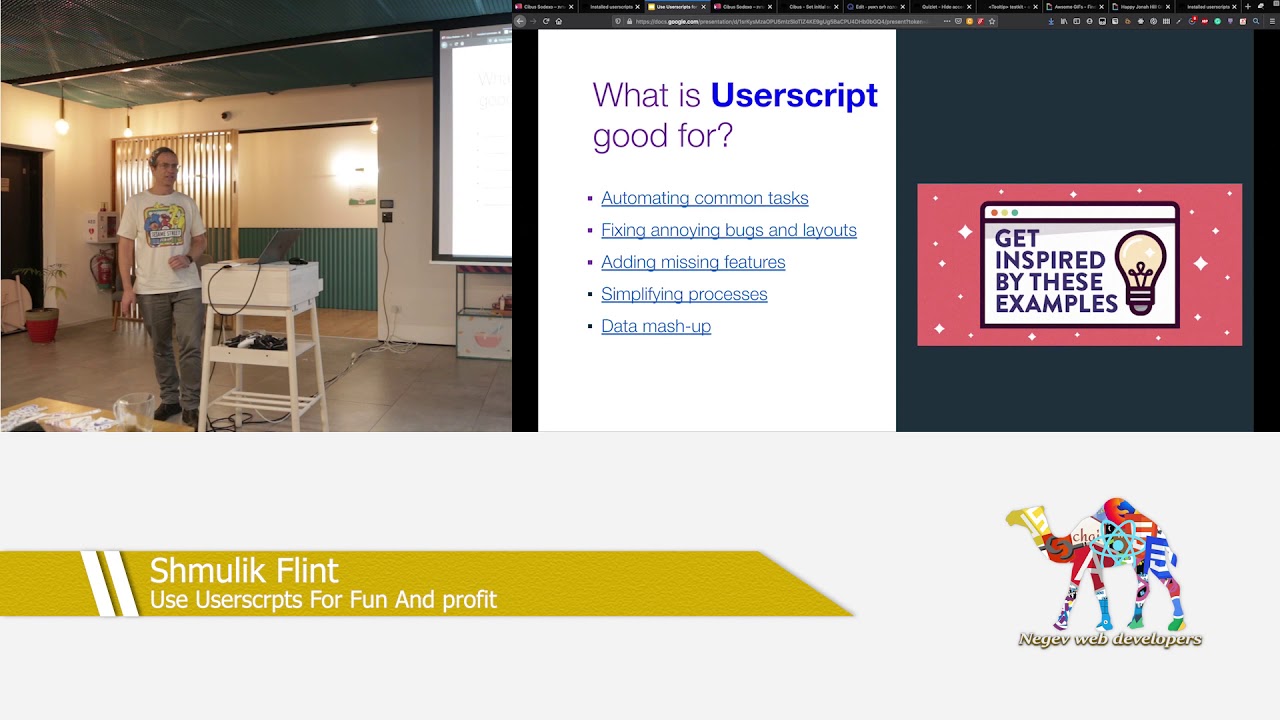The image size is (1280, 720).
Task: Go back using the browser back arrow
Action: [x=520, y=21]
